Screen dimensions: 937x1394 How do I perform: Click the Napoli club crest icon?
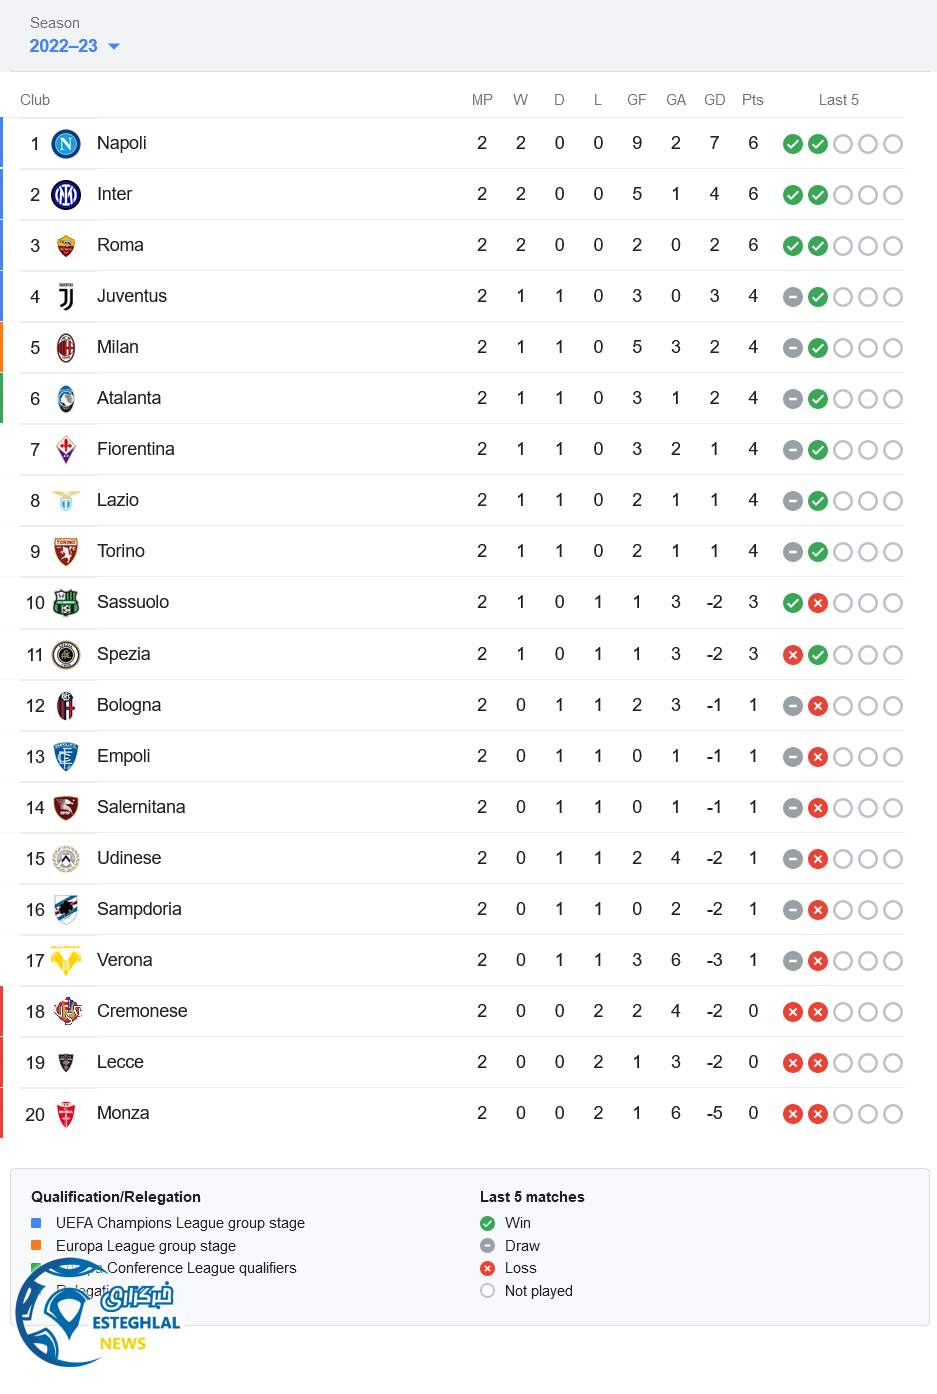[66, 144]
